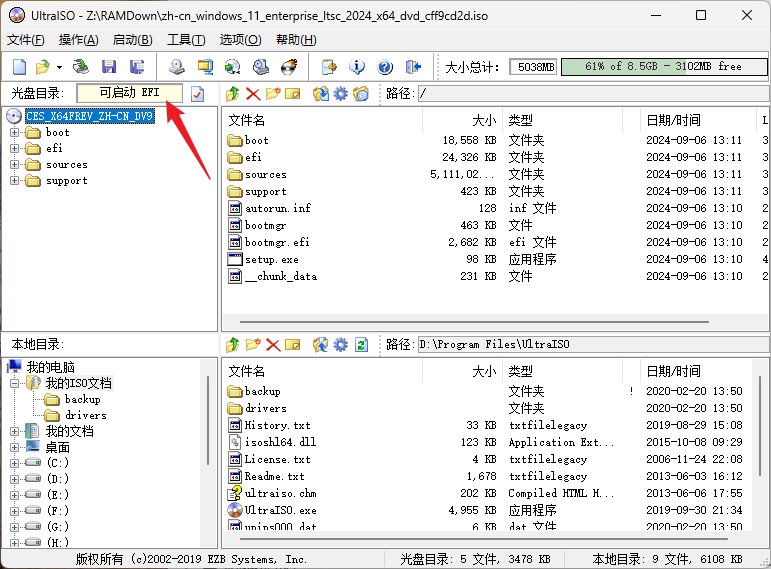Go up a folder in the disc panel
The width and height of the screenshot is (771, 569).
[233, 93]
